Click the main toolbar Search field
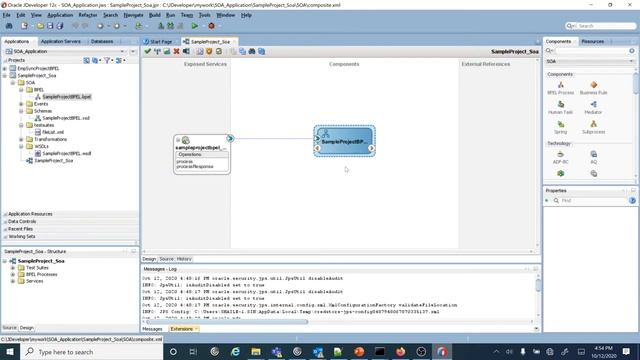 coord(601,26)
